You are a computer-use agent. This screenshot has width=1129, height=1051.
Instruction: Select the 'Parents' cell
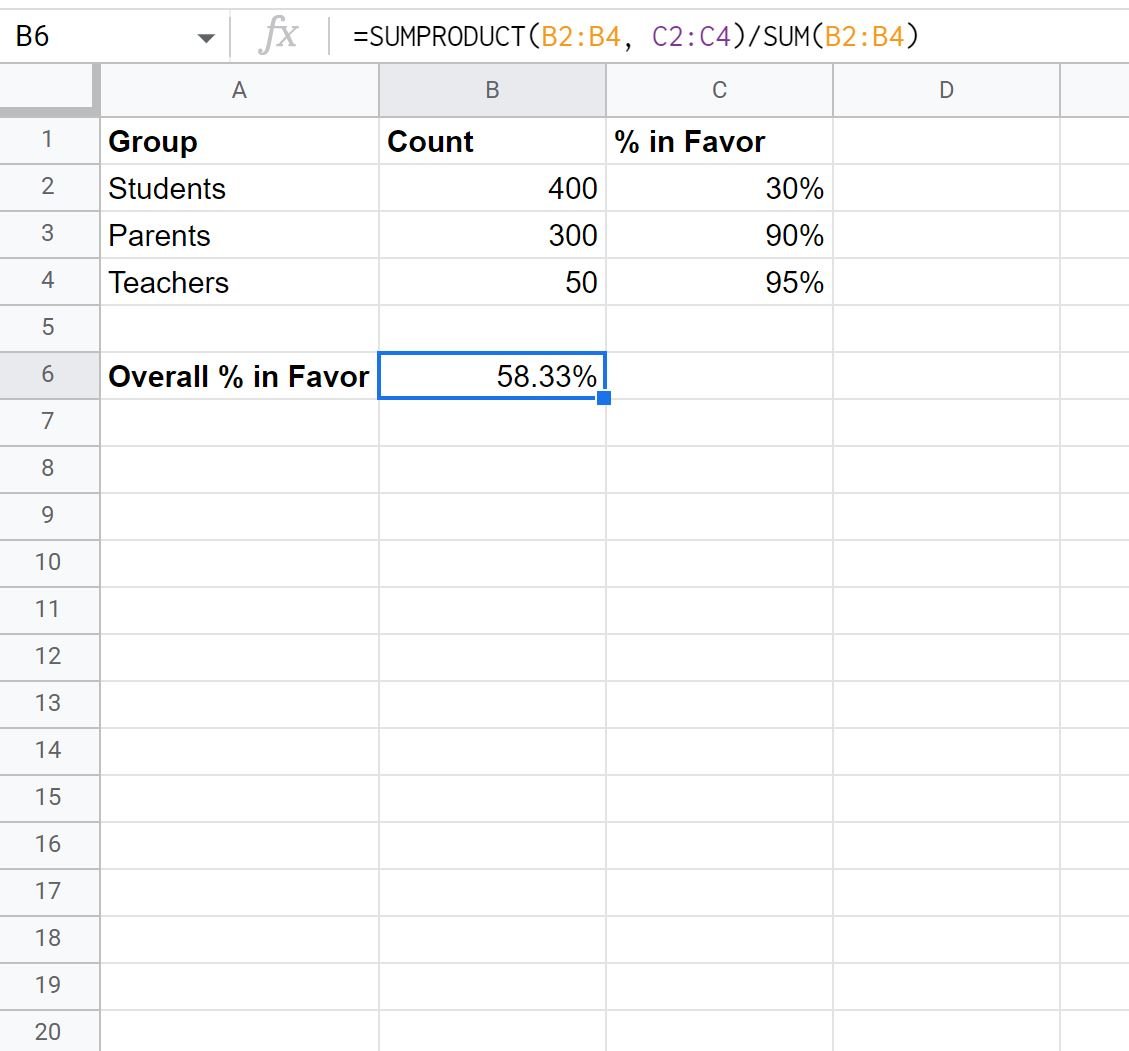[239, 235]
